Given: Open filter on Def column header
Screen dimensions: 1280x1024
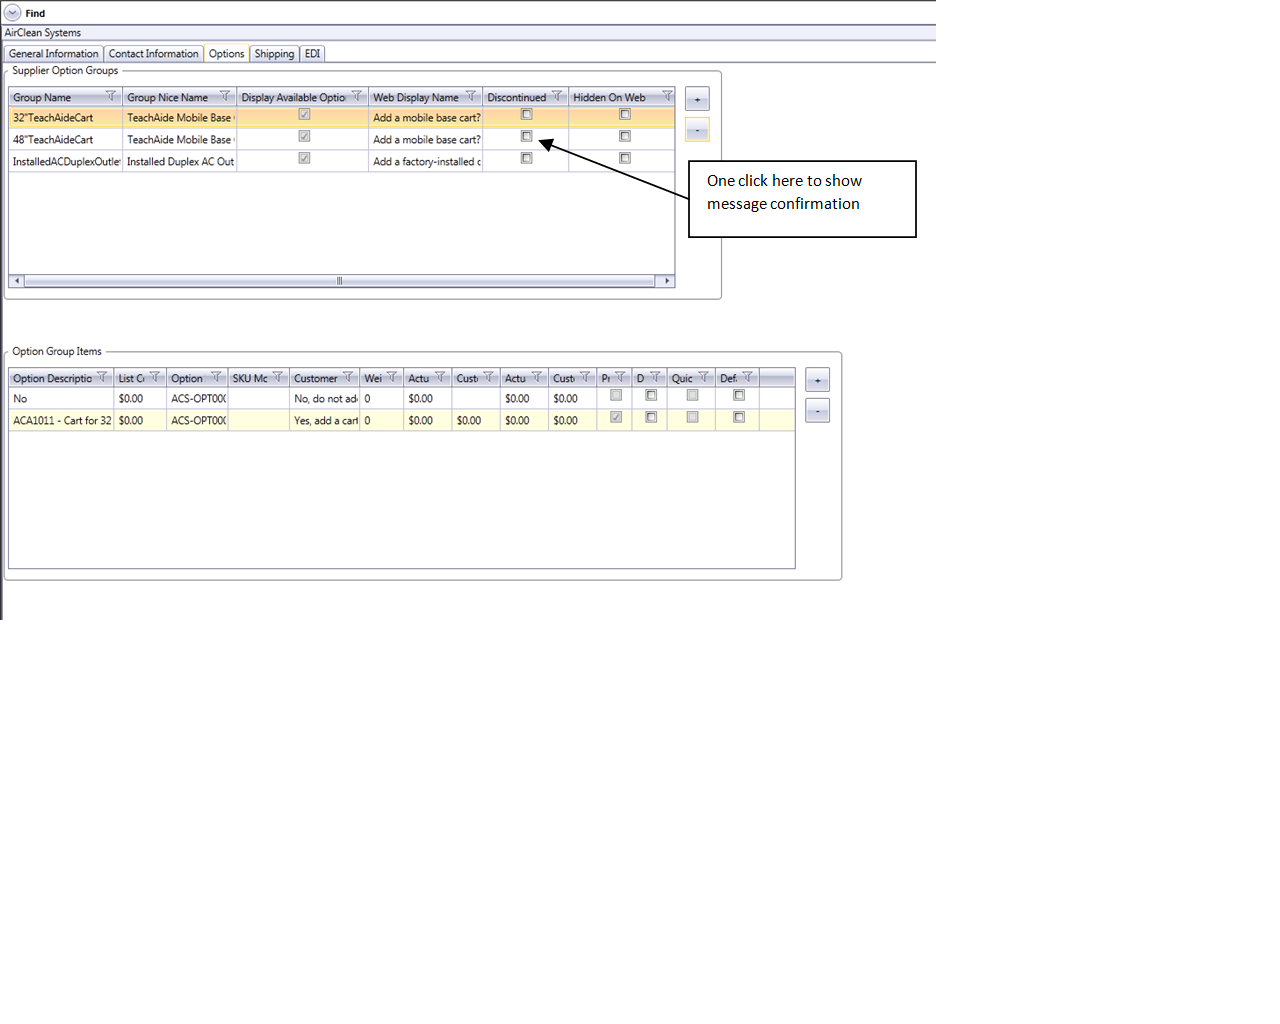Looking at the screenshot, I should pyautogui.click(x=747, y=378).
